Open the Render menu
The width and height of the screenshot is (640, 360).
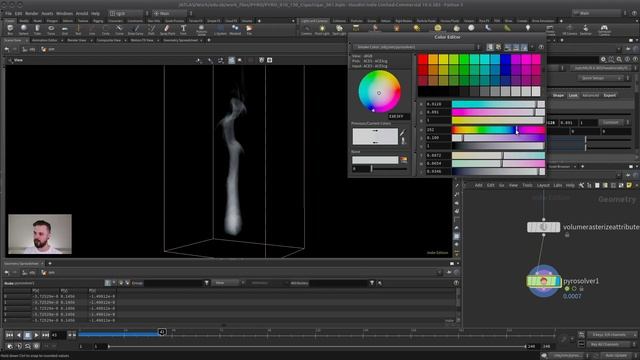32,13
